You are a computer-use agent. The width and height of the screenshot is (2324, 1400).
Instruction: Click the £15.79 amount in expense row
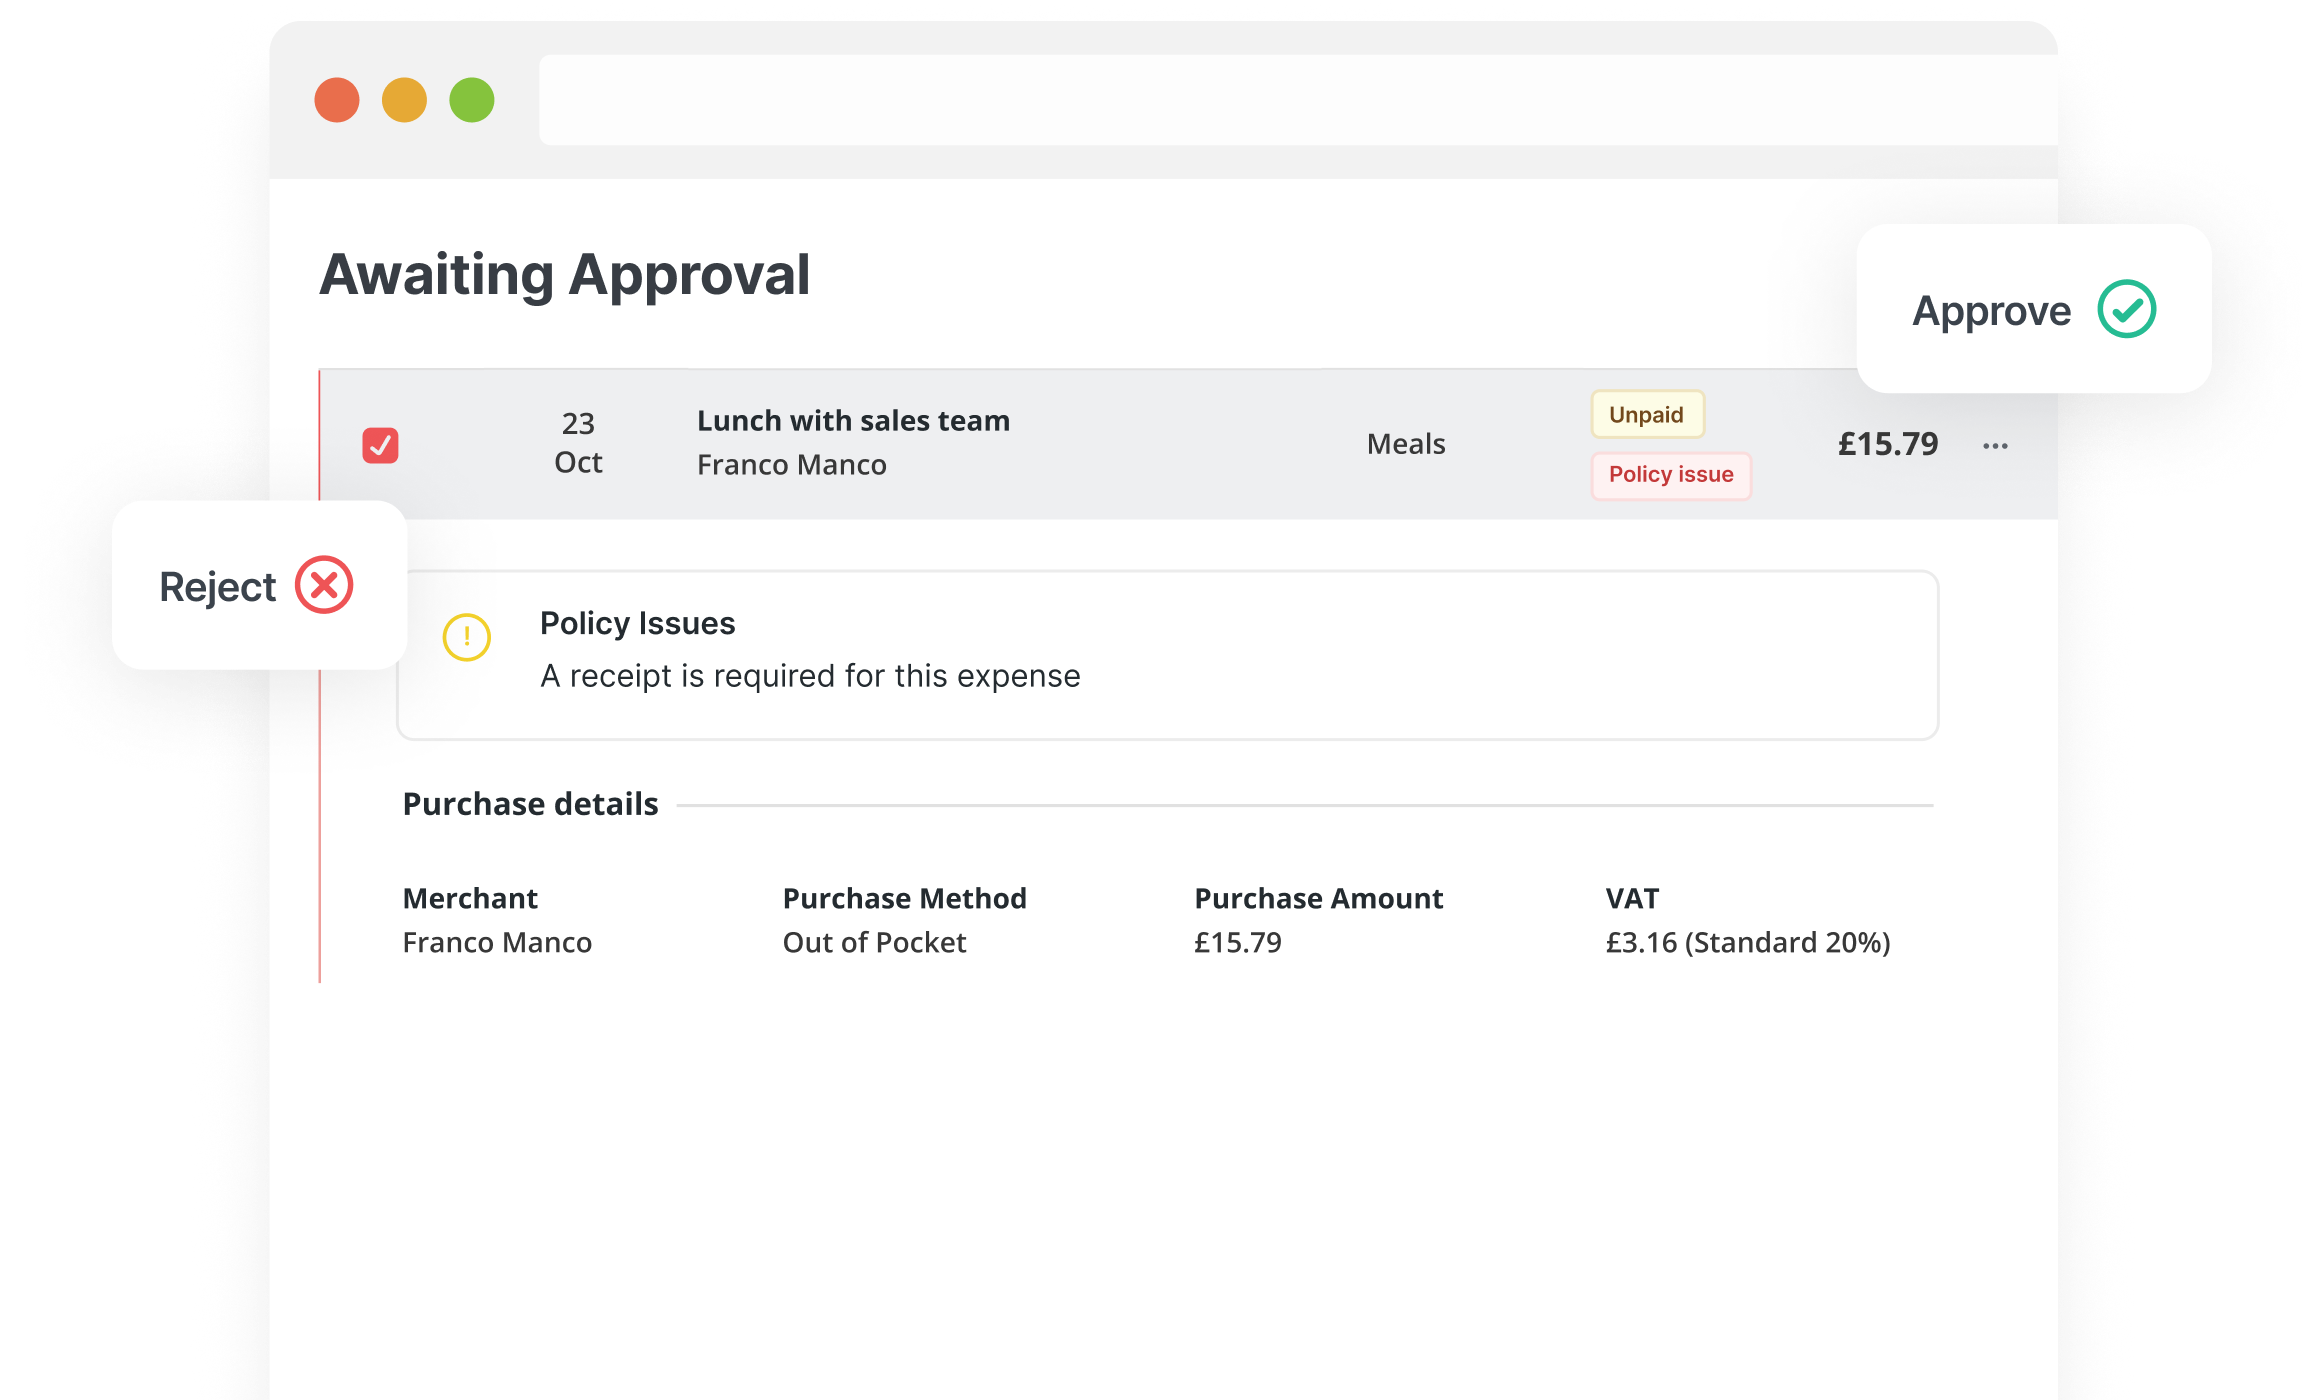[x=1888, y=444]
